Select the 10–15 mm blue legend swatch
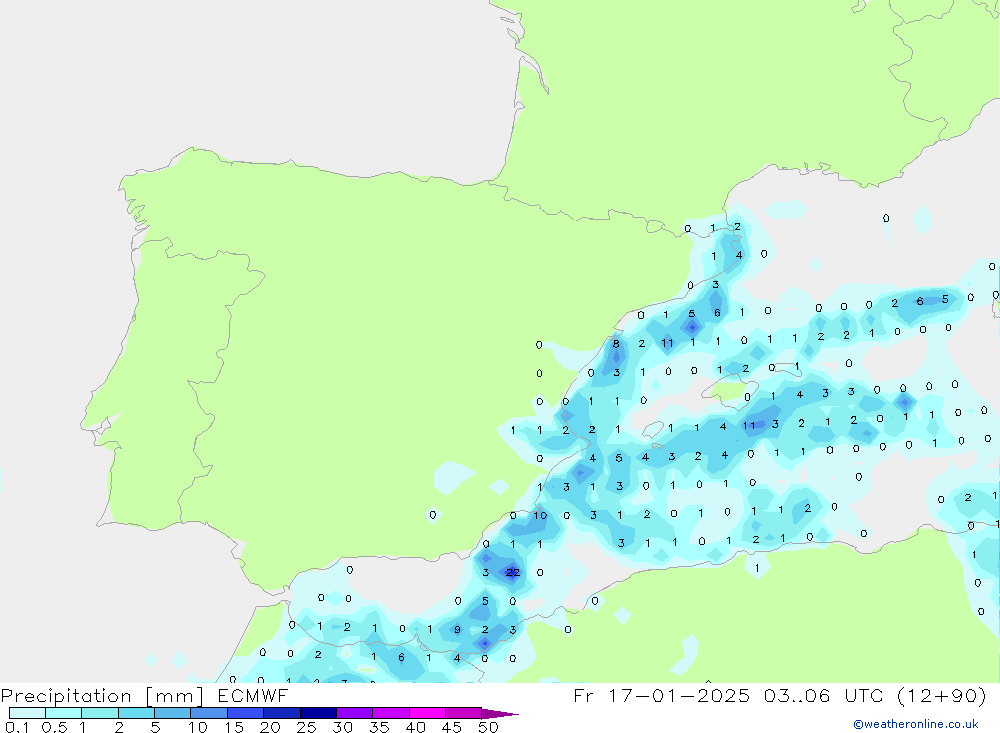 (x=208, y=713)
